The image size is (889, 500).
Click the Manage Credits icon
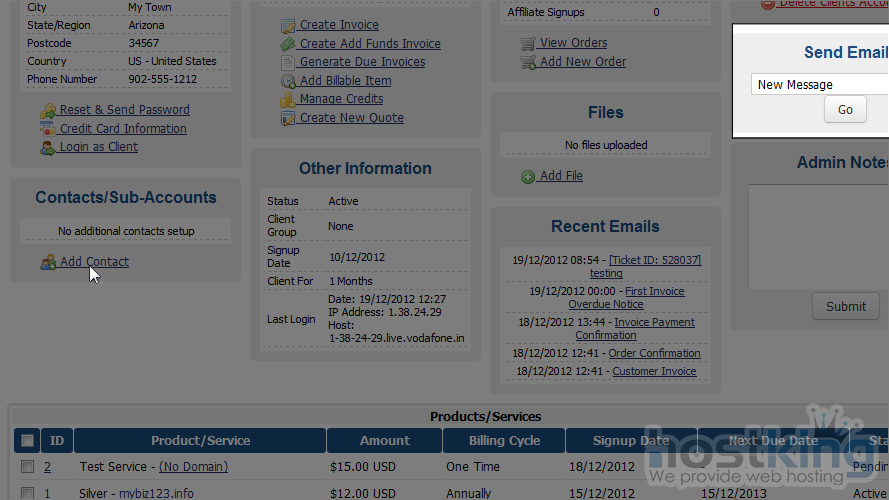pyautogui.click(x=288, y=100)
